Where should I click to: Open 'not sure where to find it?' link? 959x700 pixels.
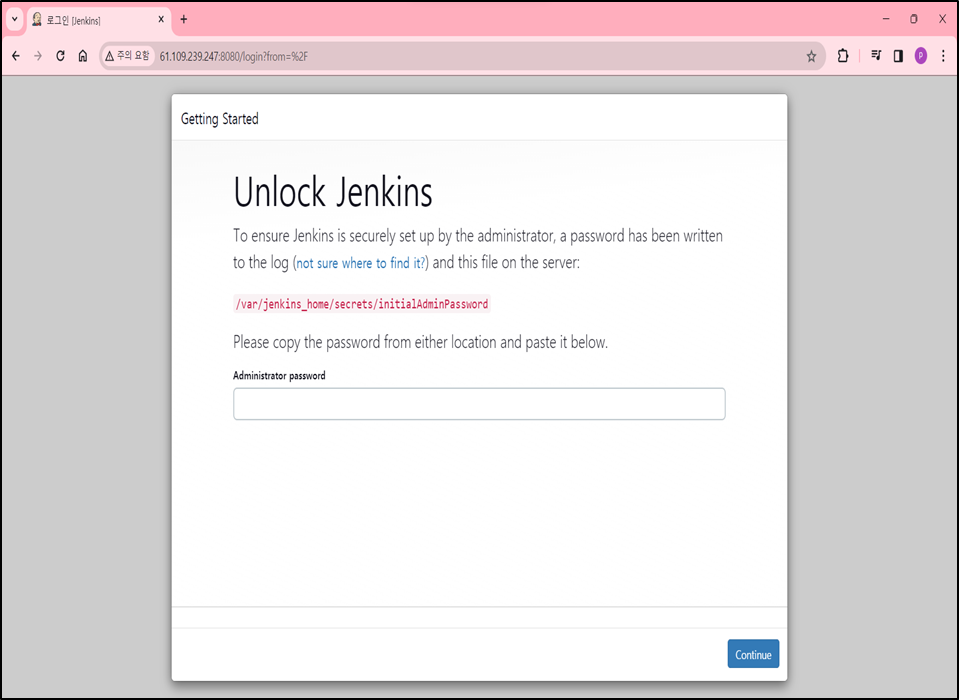(x=360, y=263)
